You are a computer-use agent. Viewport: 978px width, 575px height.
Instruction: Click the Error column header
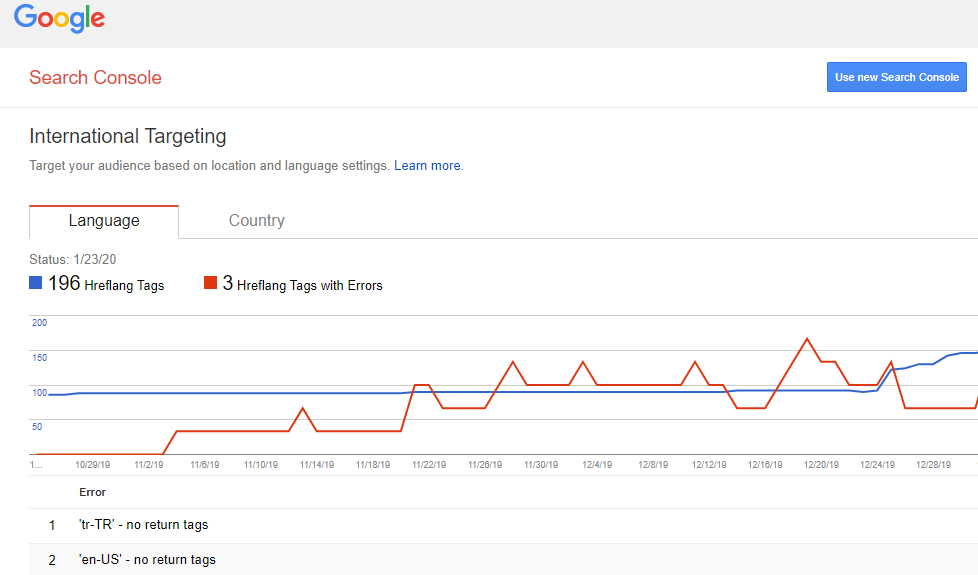tap(92, 493)
